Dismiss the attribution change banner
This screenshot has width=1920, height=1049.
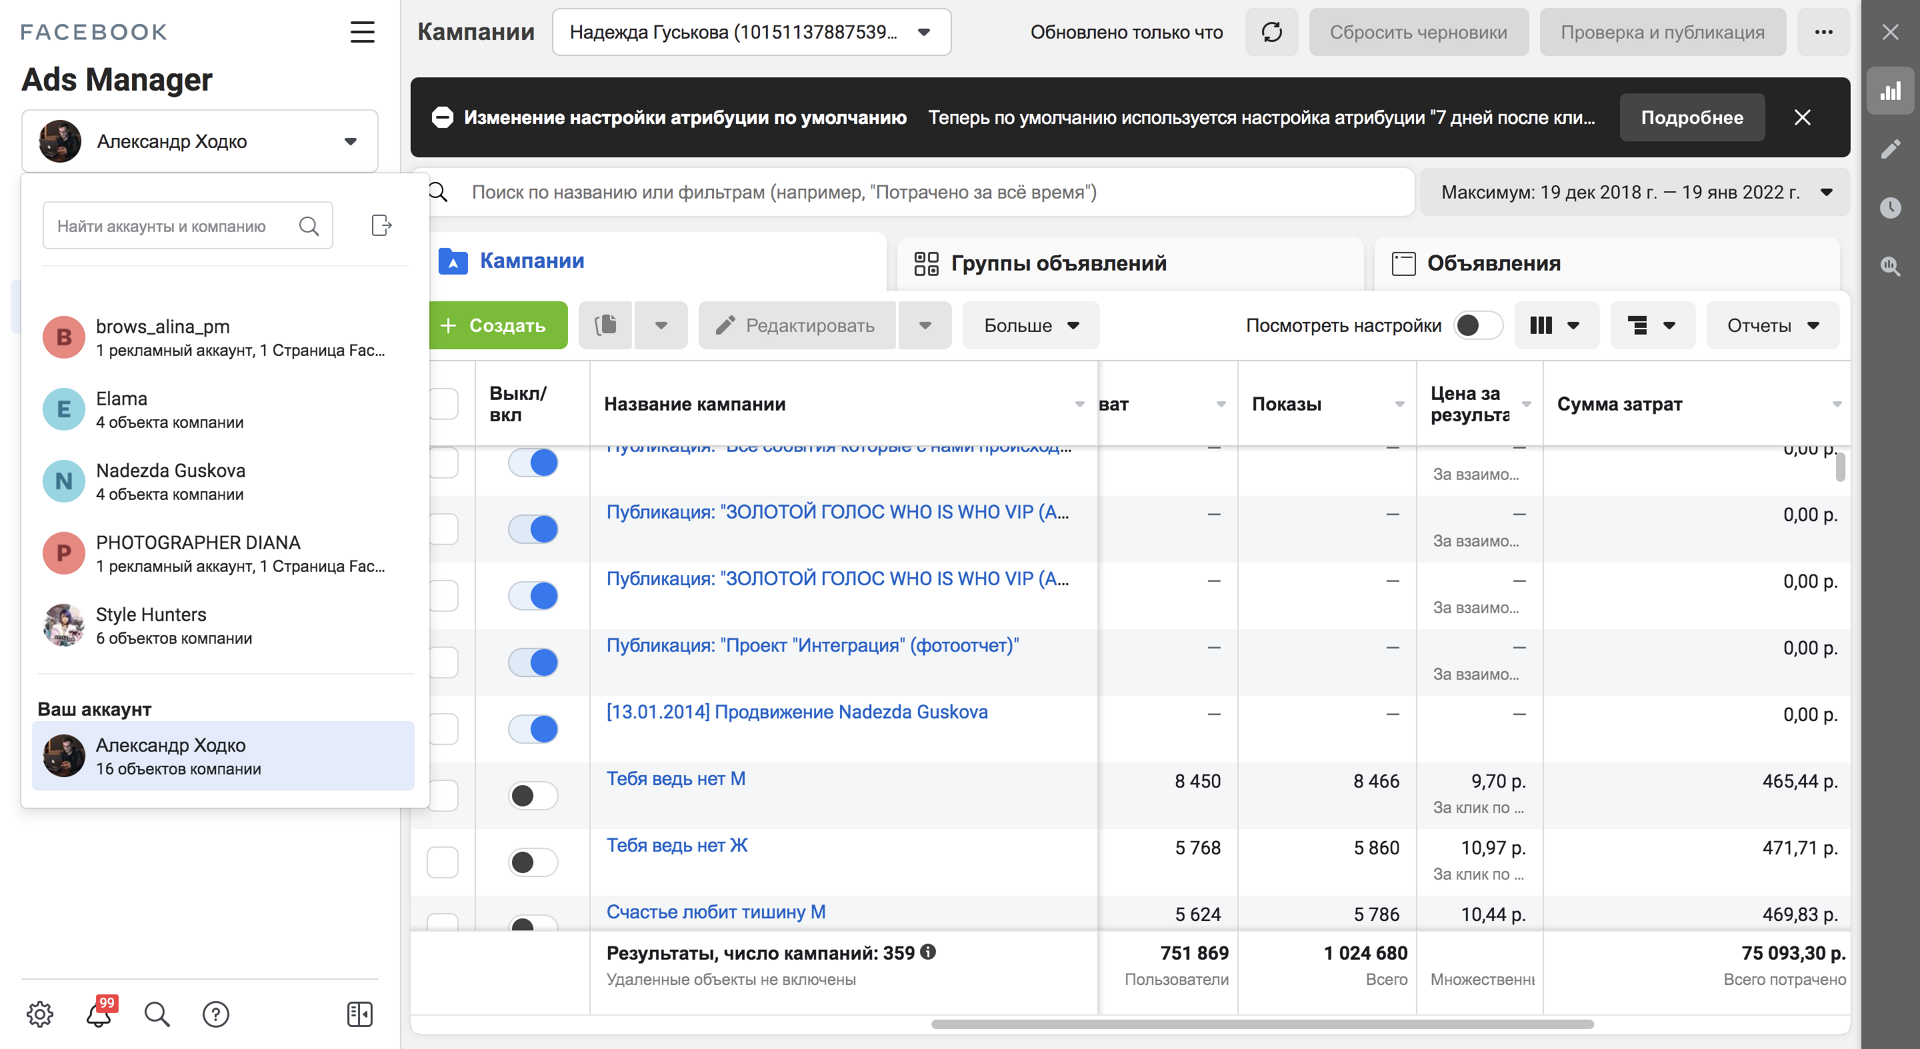[1802, 117]
